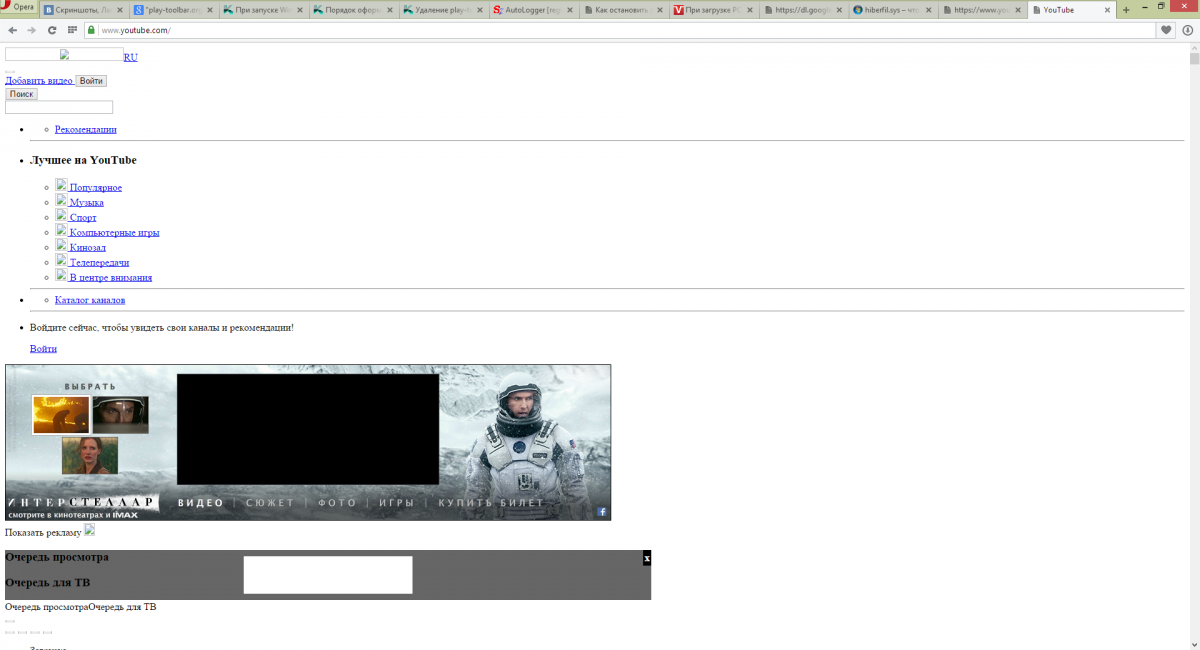1200x650 pixels.
Task: Open the 'Добавить видео' link
Action: [x=39, y=80]
